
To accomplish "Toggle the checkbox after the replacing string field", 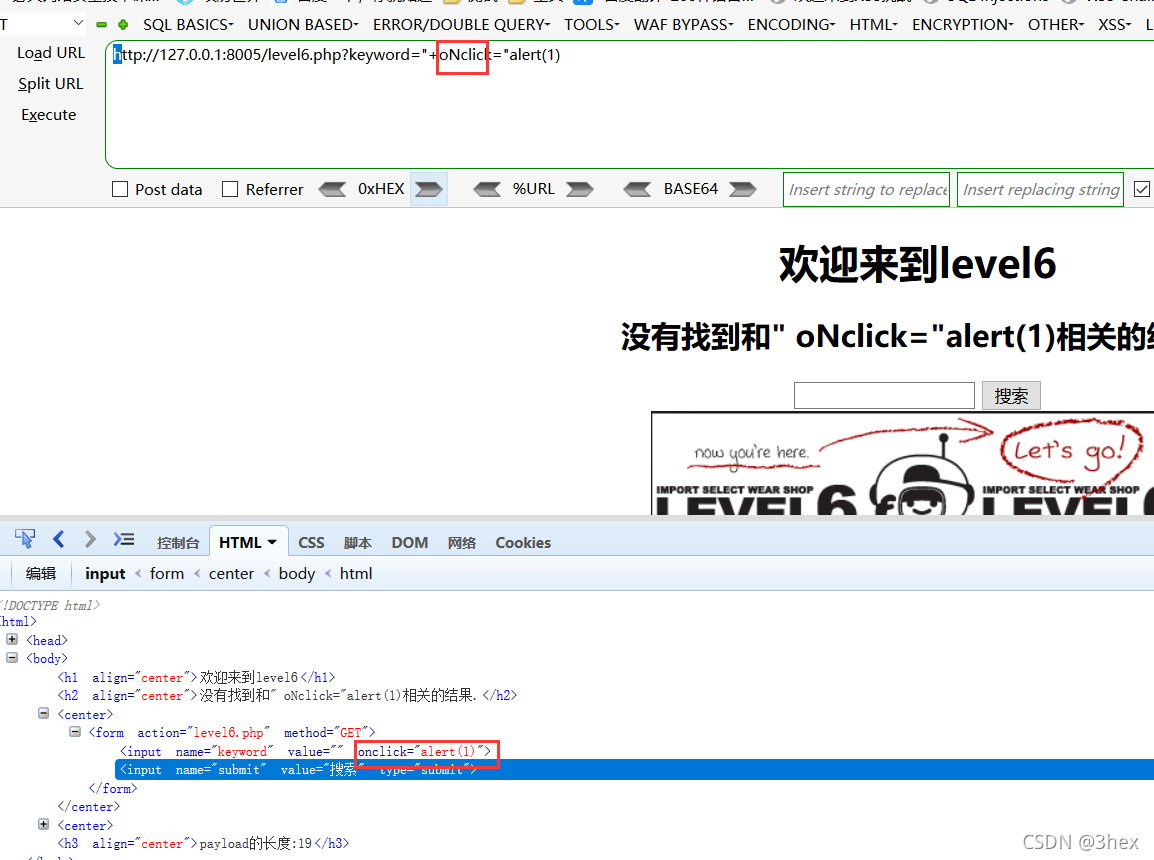I will (1141, 189).
